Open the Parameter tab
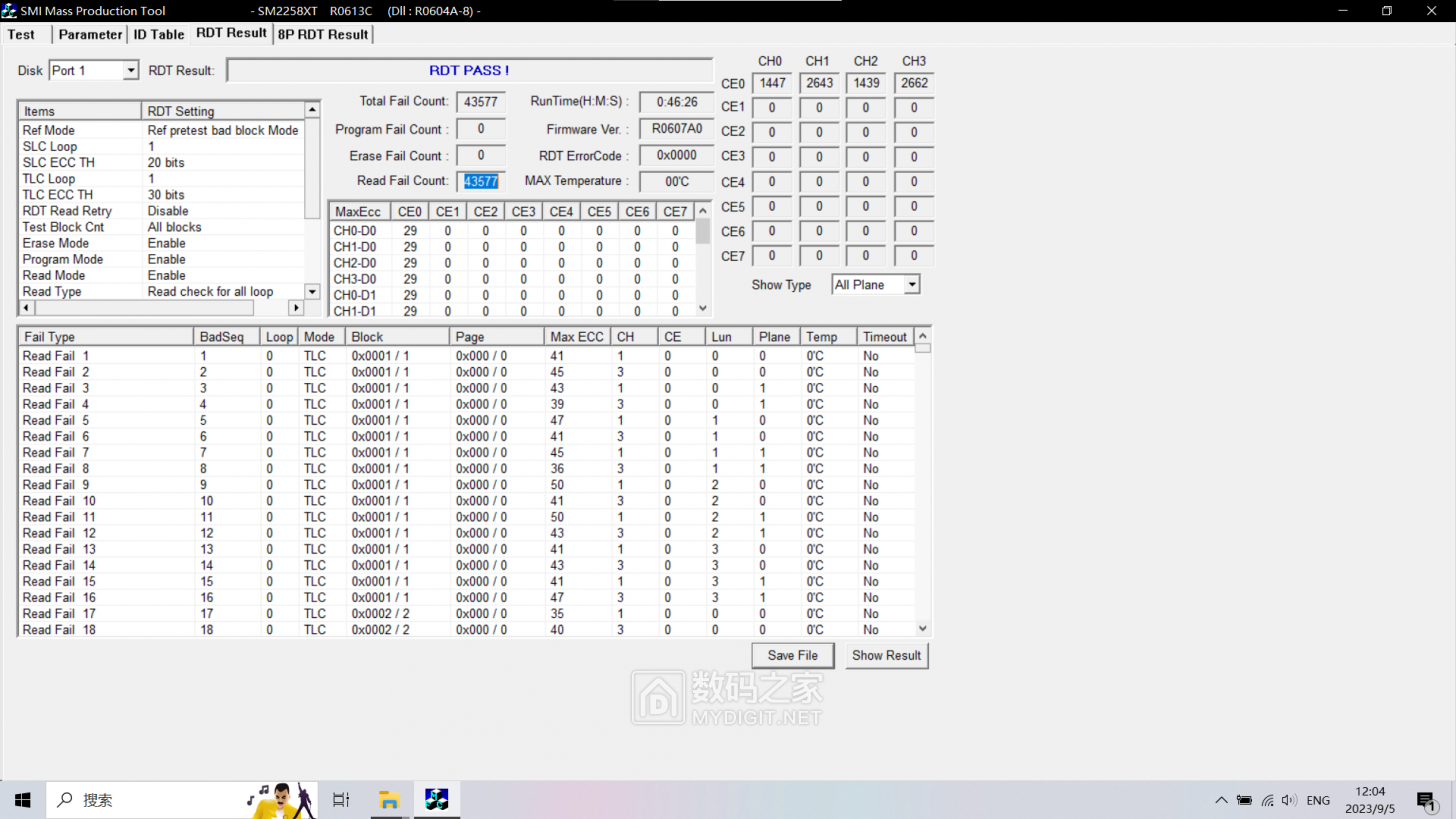The image size is (1456, 819). tap(90, 34)
